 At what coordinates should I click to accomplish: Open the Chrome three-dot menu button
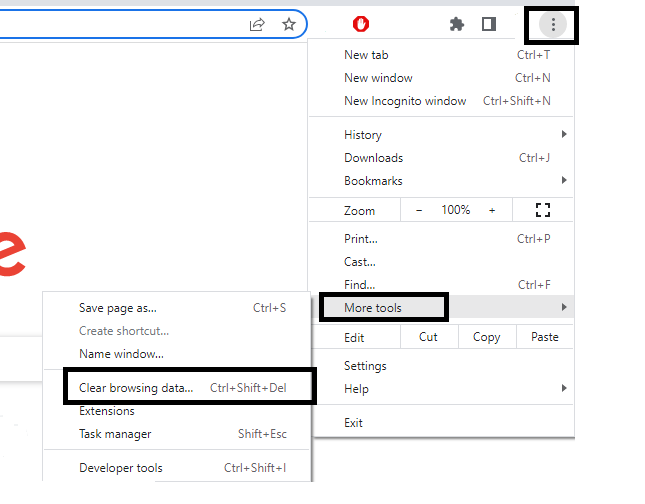[553, 25]
